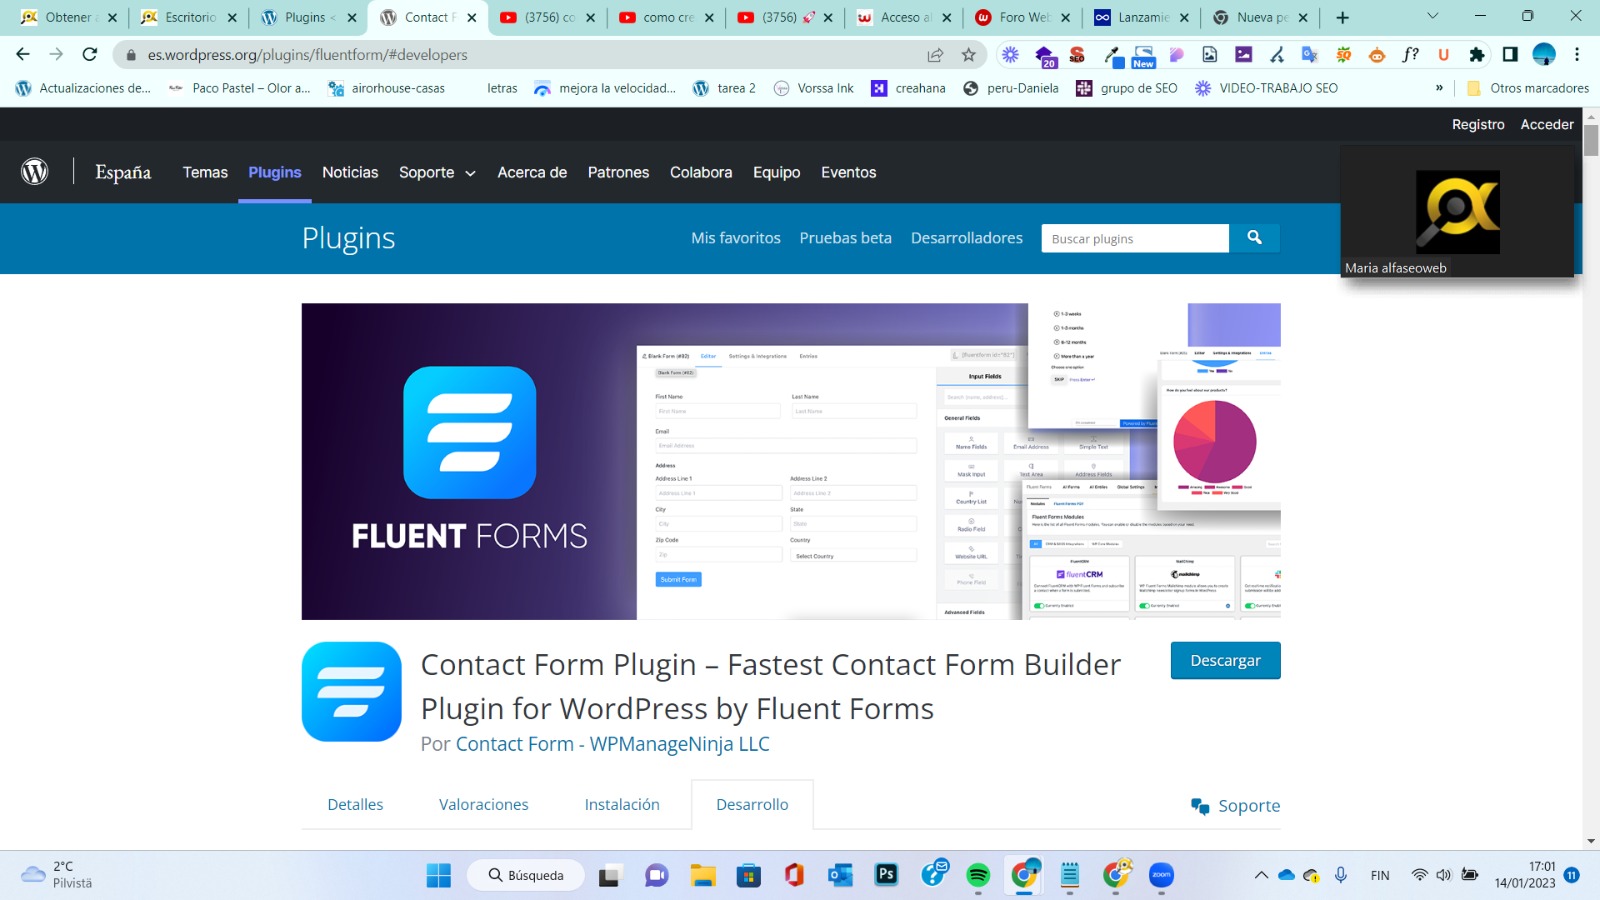The image size is (1600, 900).
Task: Click the Contact Form - WPManageNinja LLC author link
Action: click(x=613, y=744)
